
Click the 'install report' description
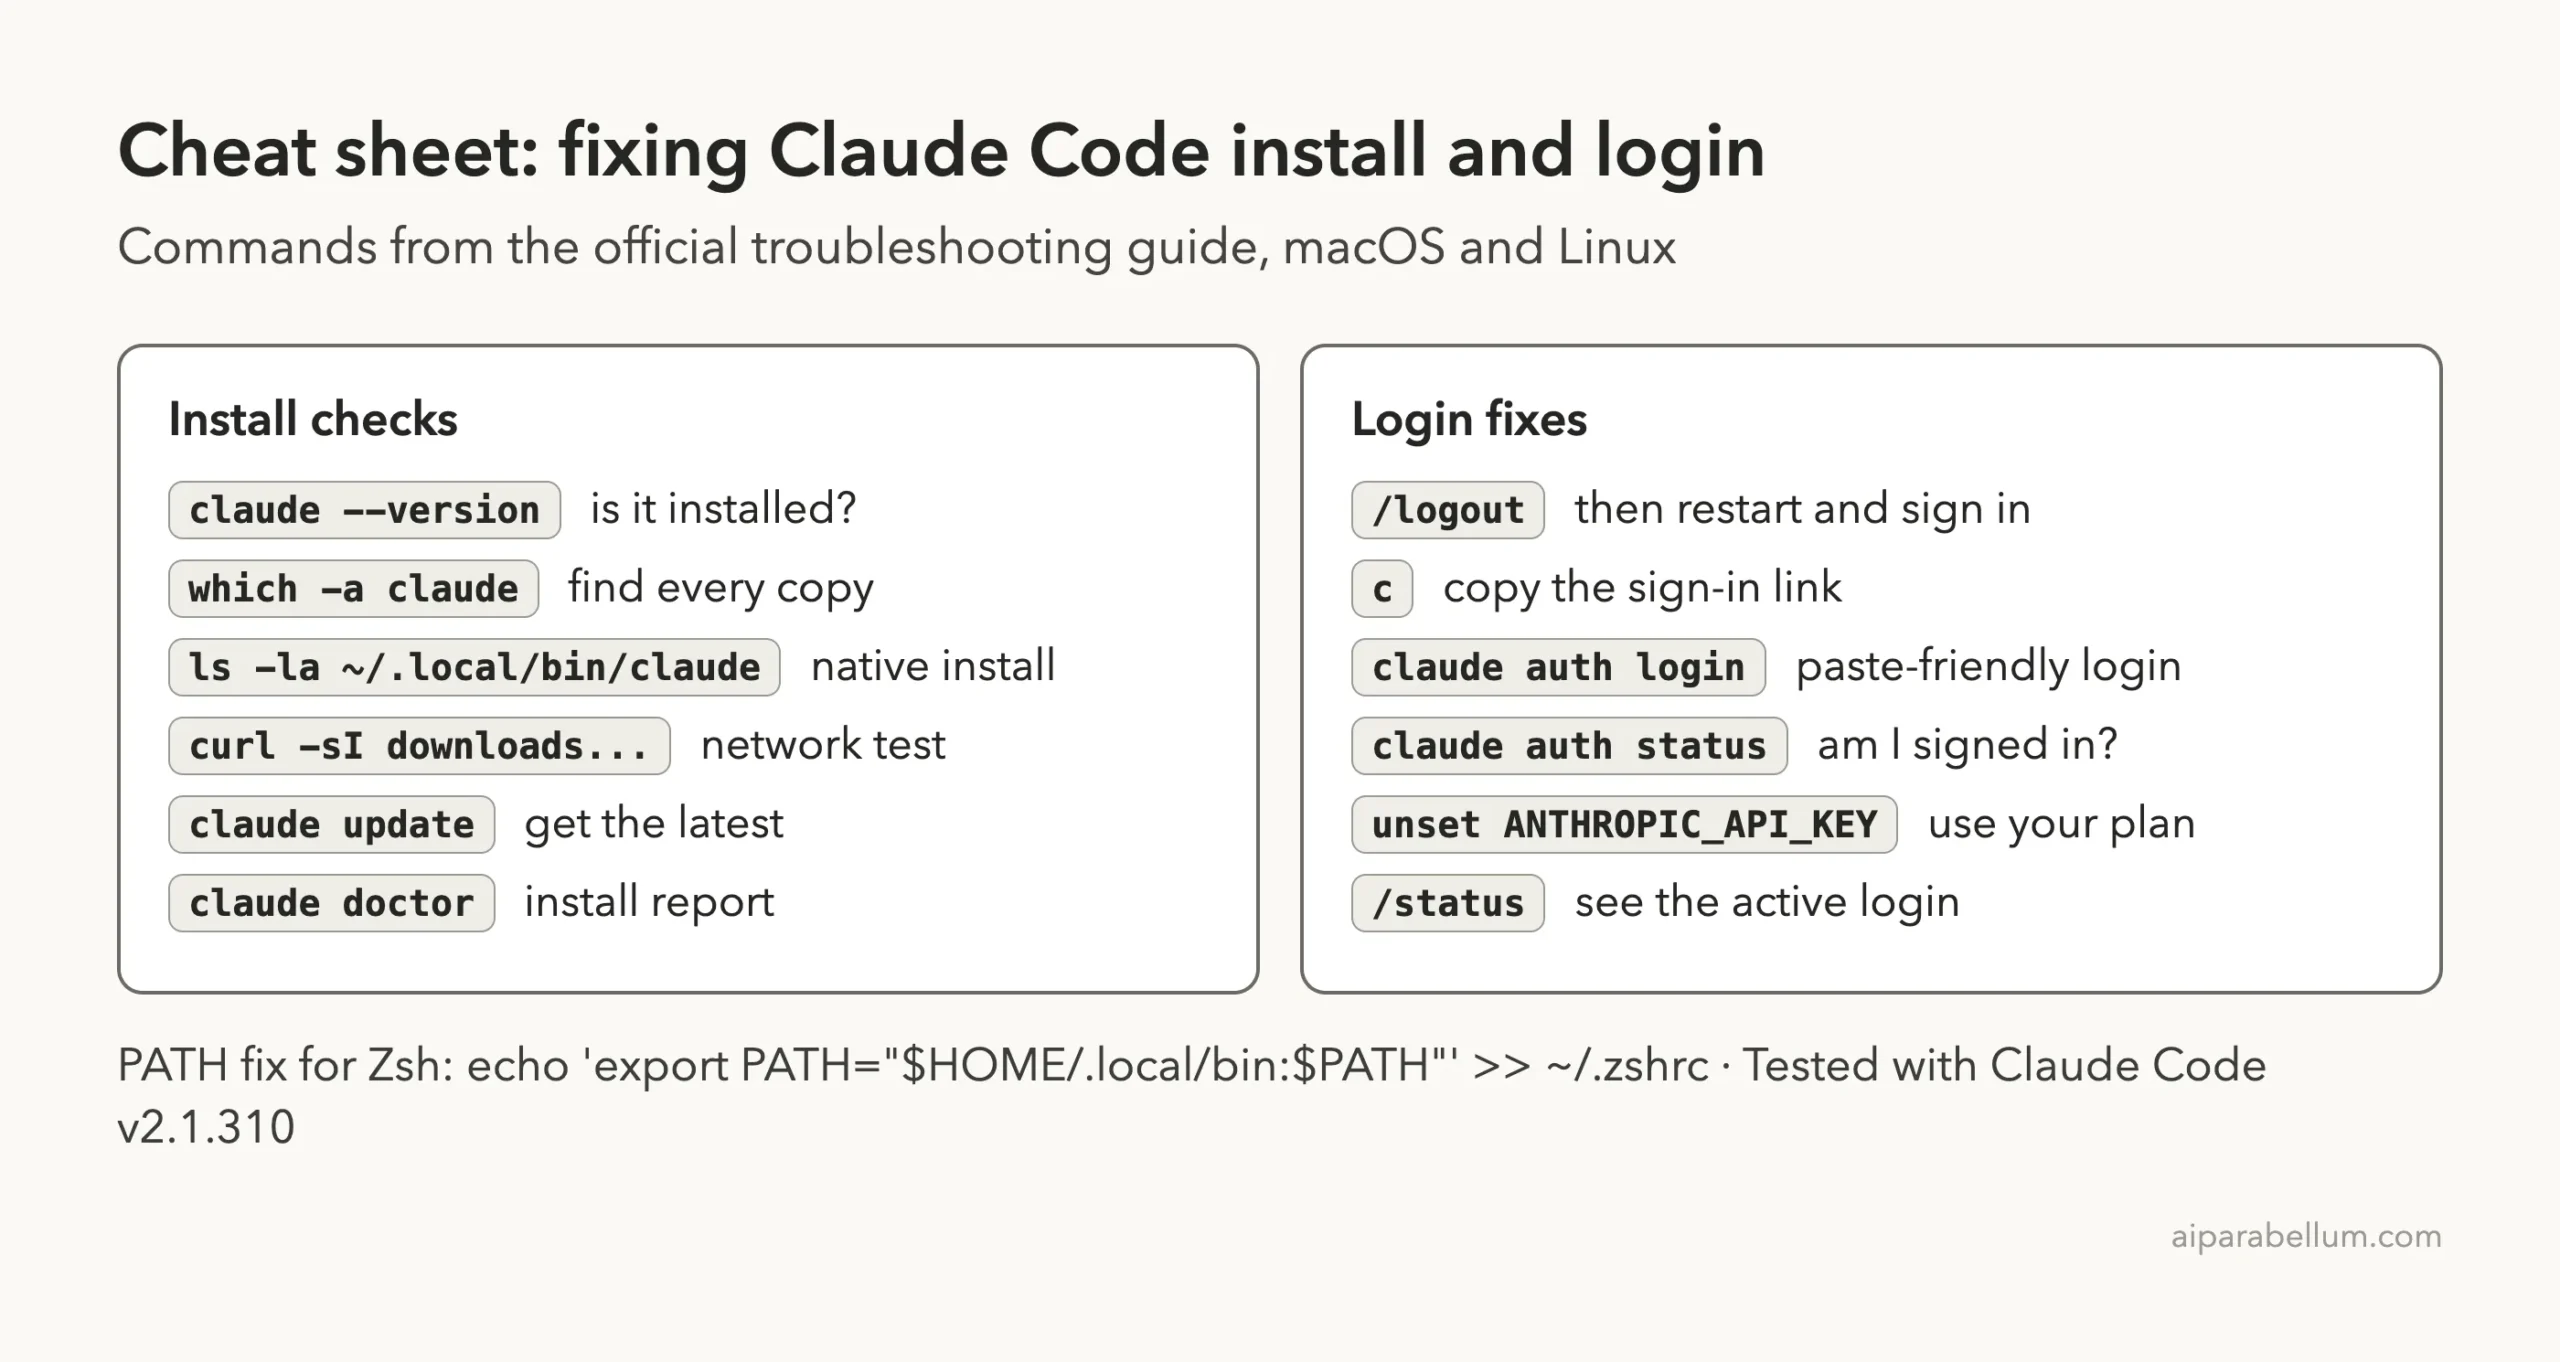click(x=649, y=903)
